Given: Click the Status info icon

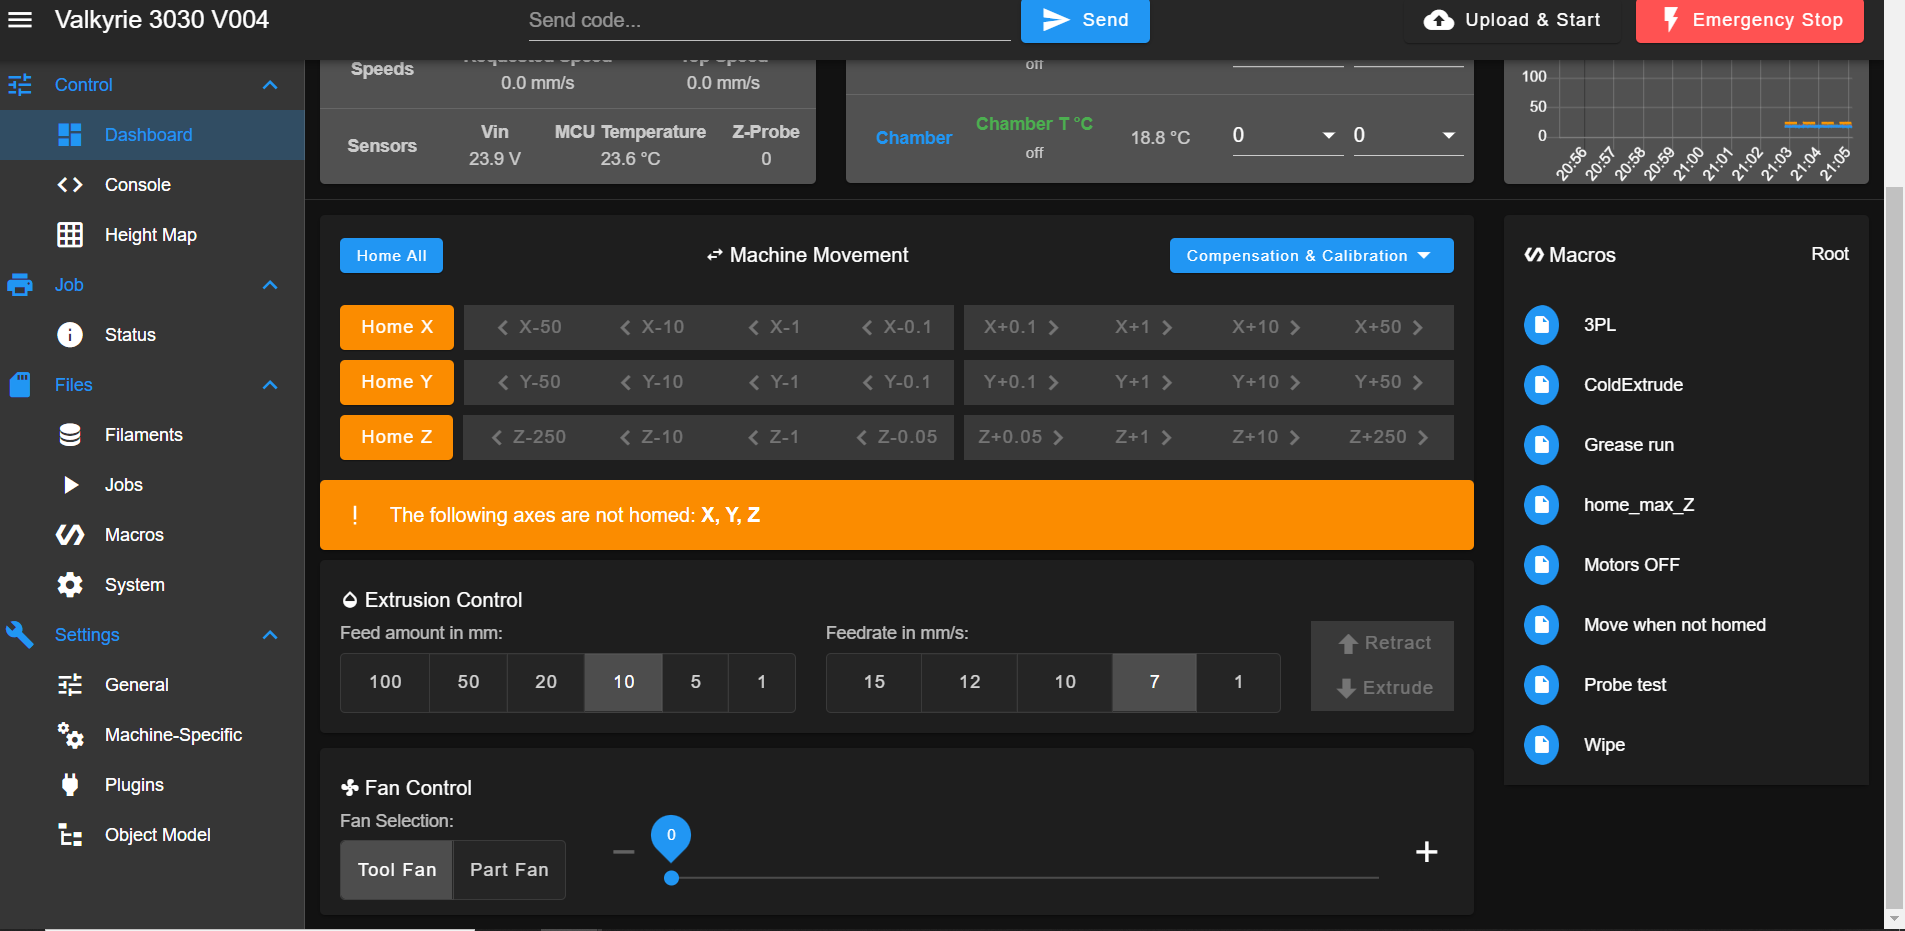Looking at the screenshot, I should click(70, 335).
